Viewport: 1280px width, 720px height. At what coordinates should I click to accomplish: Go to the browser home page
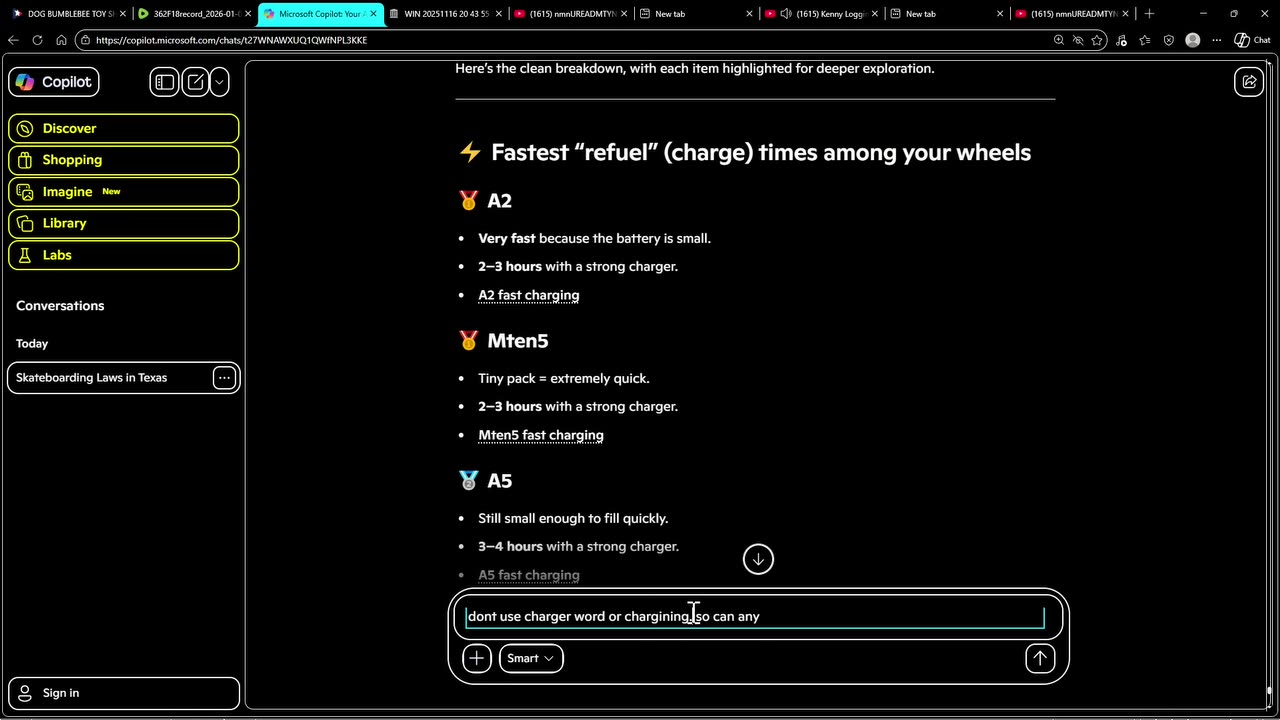61,40
